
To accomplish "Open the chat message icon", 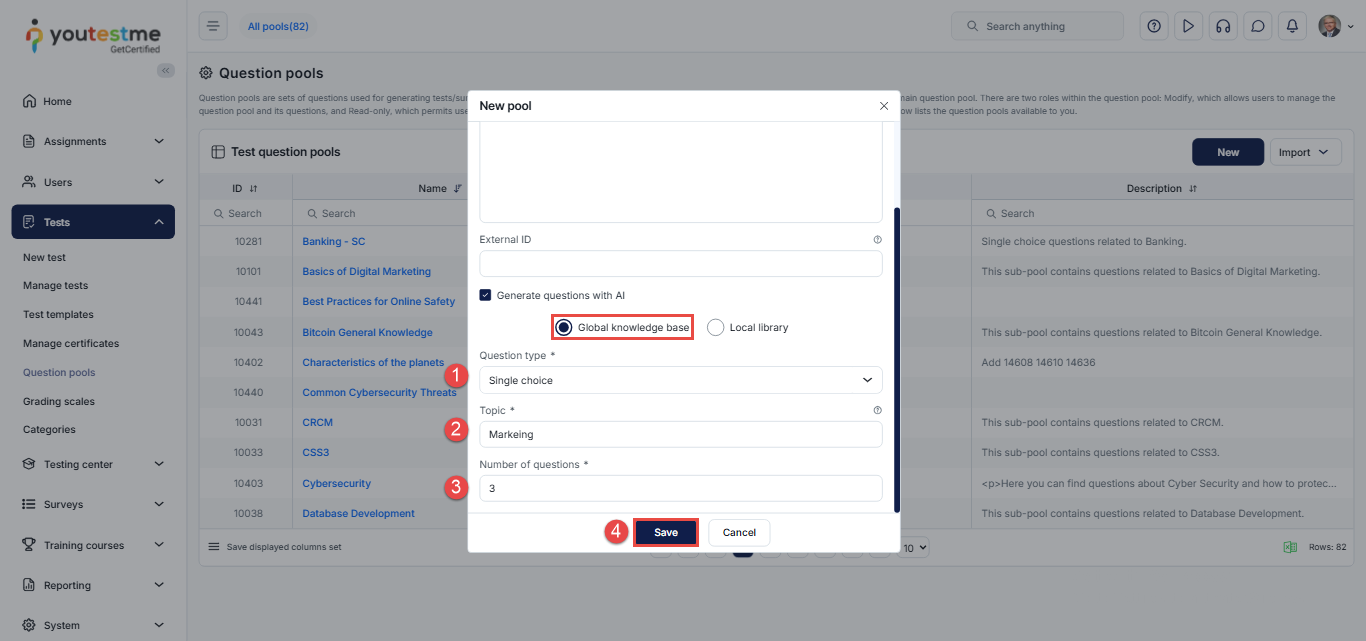I will [x=1257, y=27].
